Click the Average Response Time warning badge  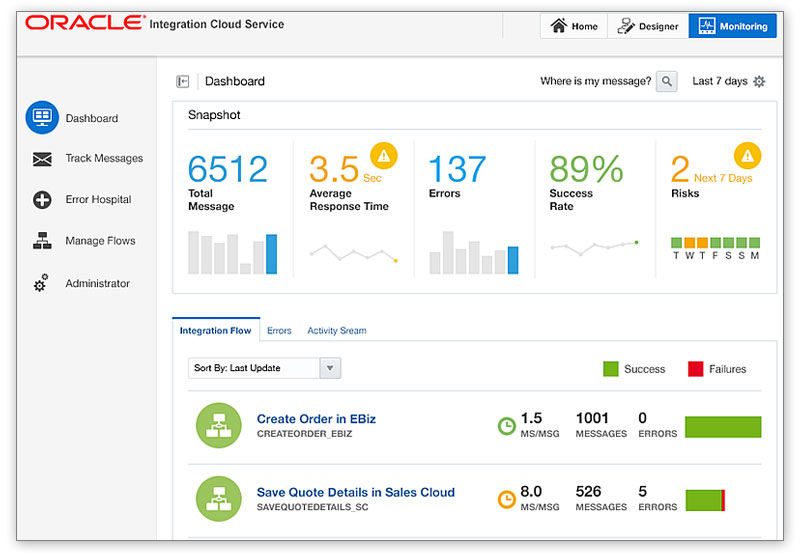[384, 155]
